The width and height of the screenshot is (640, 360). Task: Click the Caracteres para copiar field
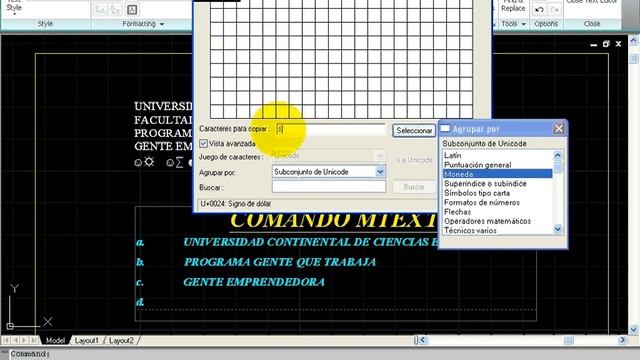point(331,129)
